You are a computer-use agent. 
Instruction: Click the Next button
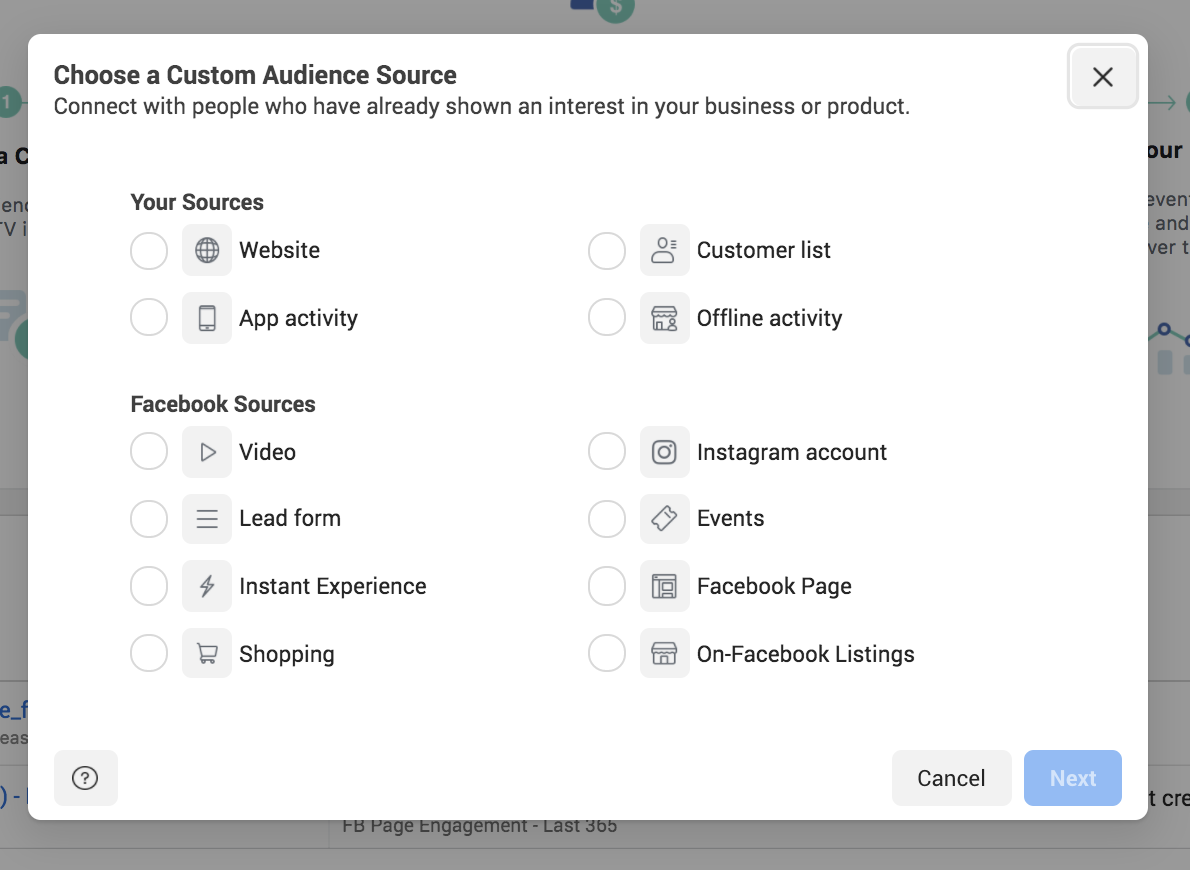pyautogui.click(x=1072, y=778)
